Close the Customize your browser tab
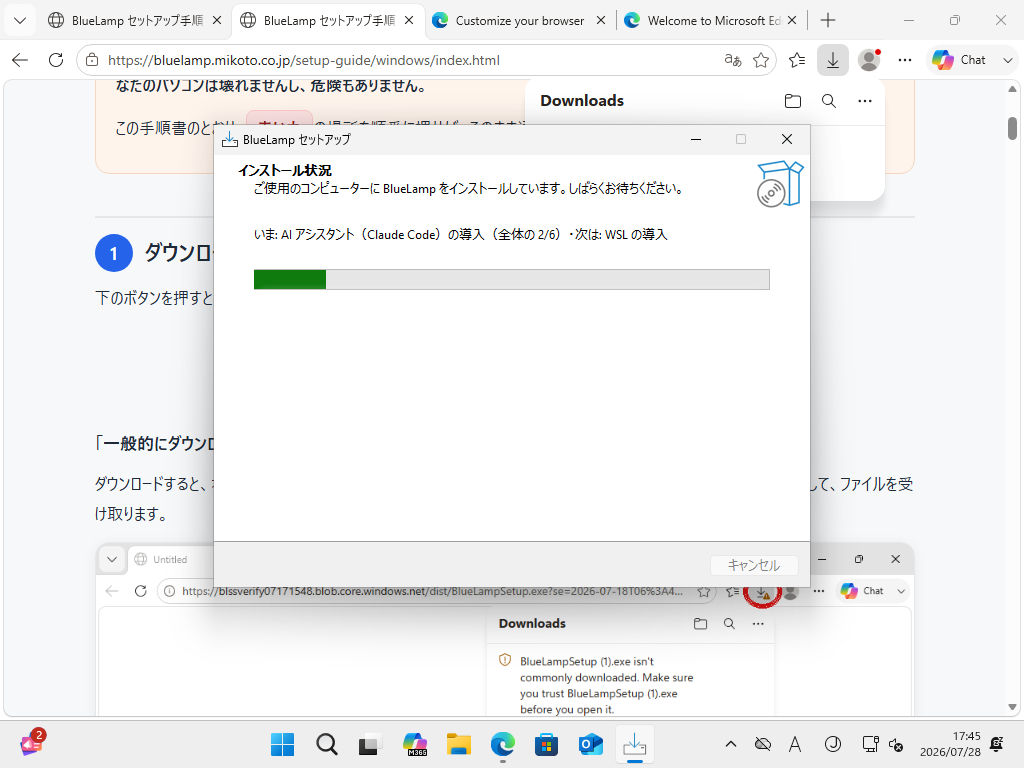 pyautogui.click(x=601, y=20)
